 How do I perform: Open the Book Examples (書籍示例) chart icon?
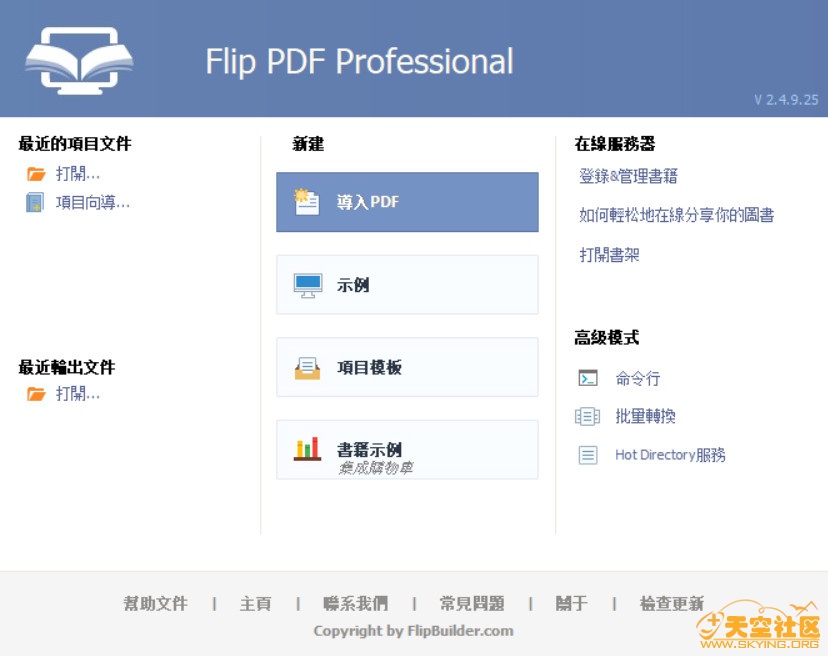(x=306, y=447)
